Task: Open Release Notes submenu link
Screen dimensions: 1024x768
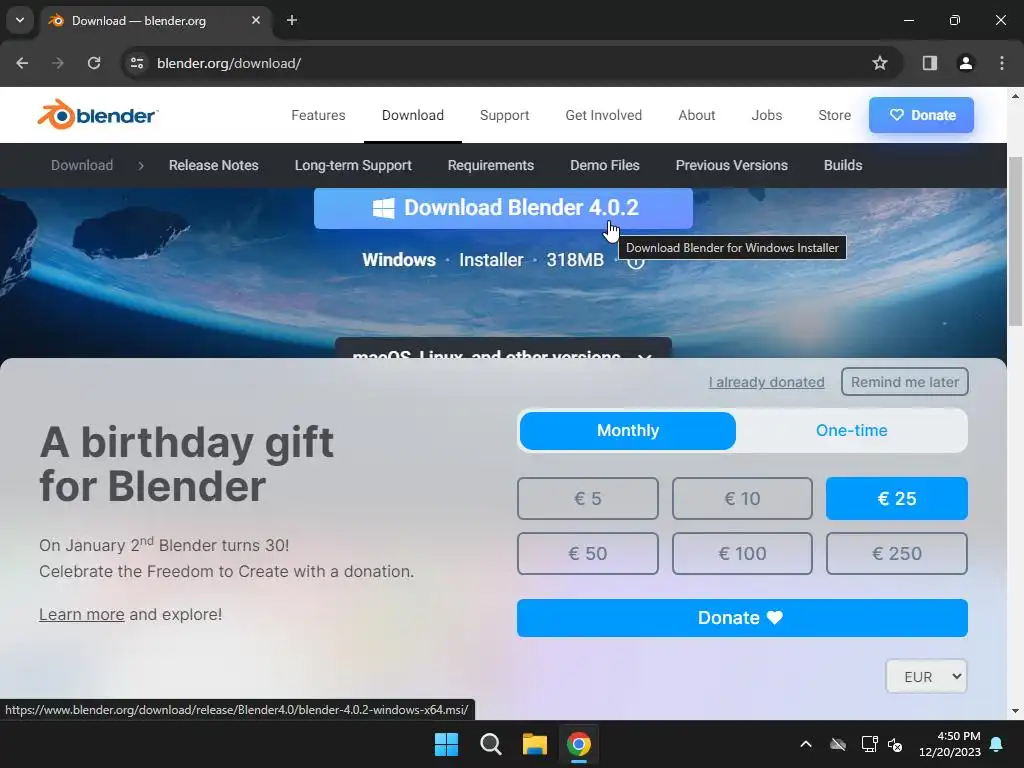Action: tap(214, 165)
